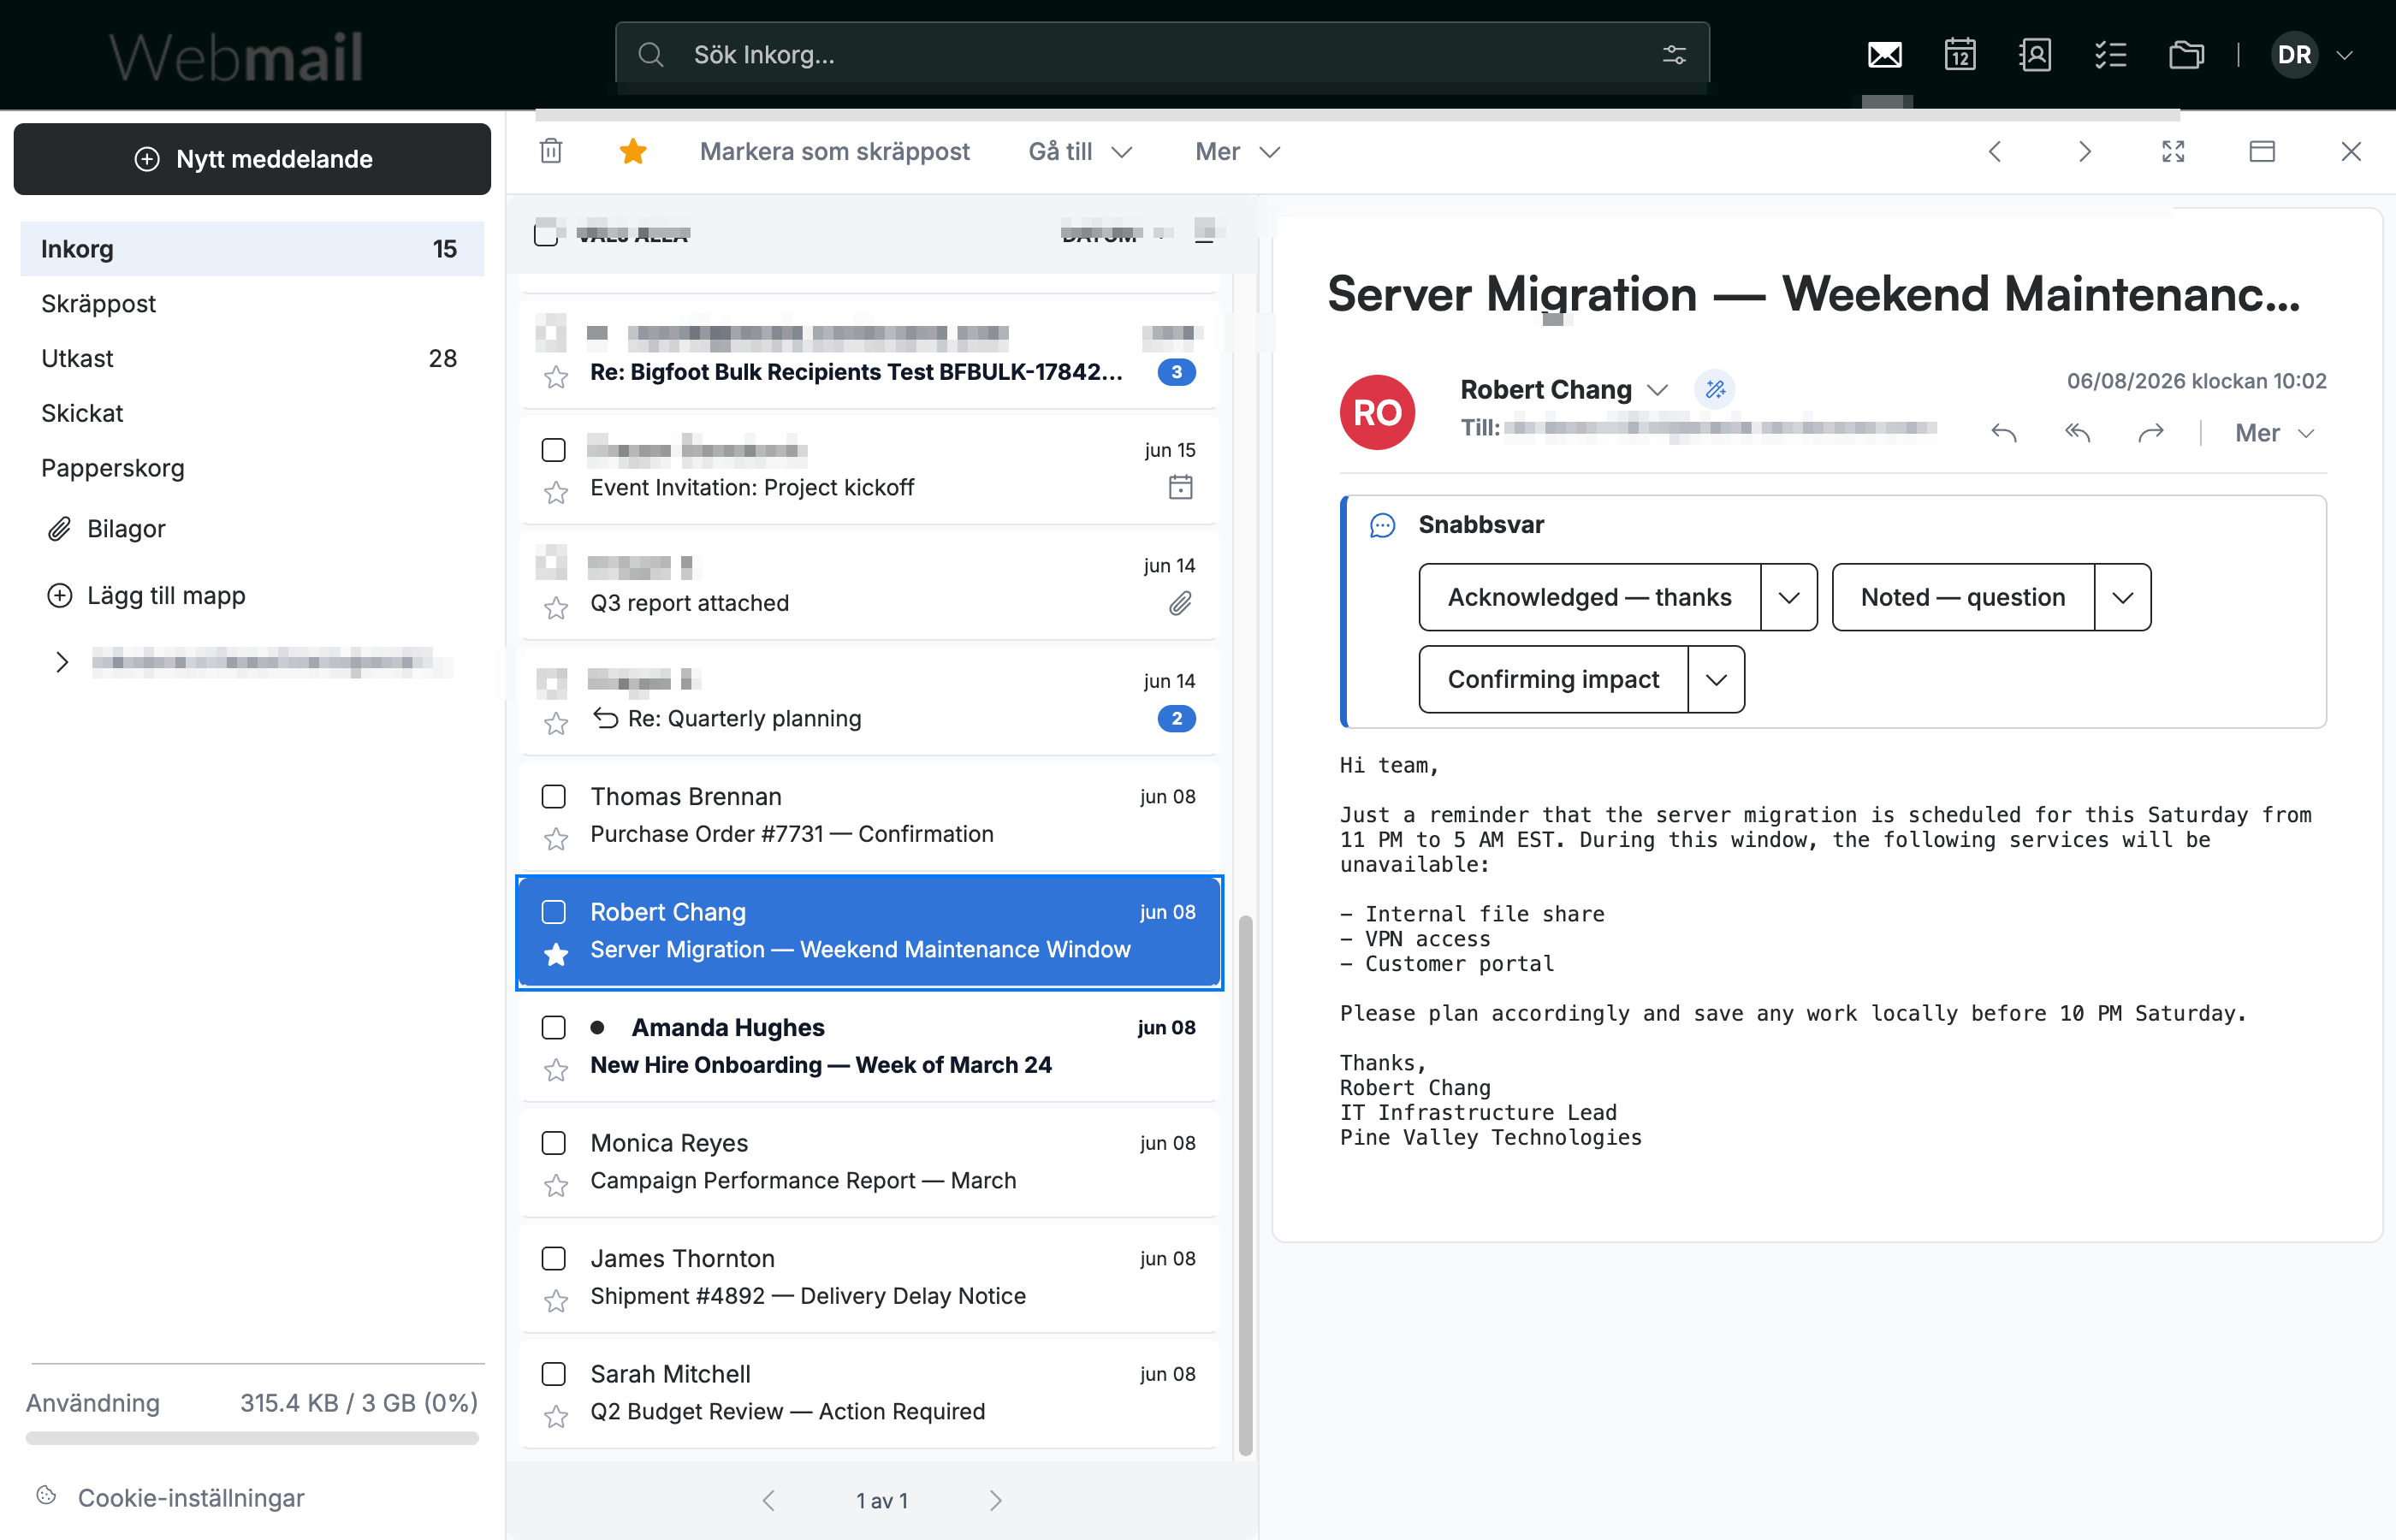Insert Noted — question quick reply
The image size is (2396, 1540).
tap(1963, 597)
